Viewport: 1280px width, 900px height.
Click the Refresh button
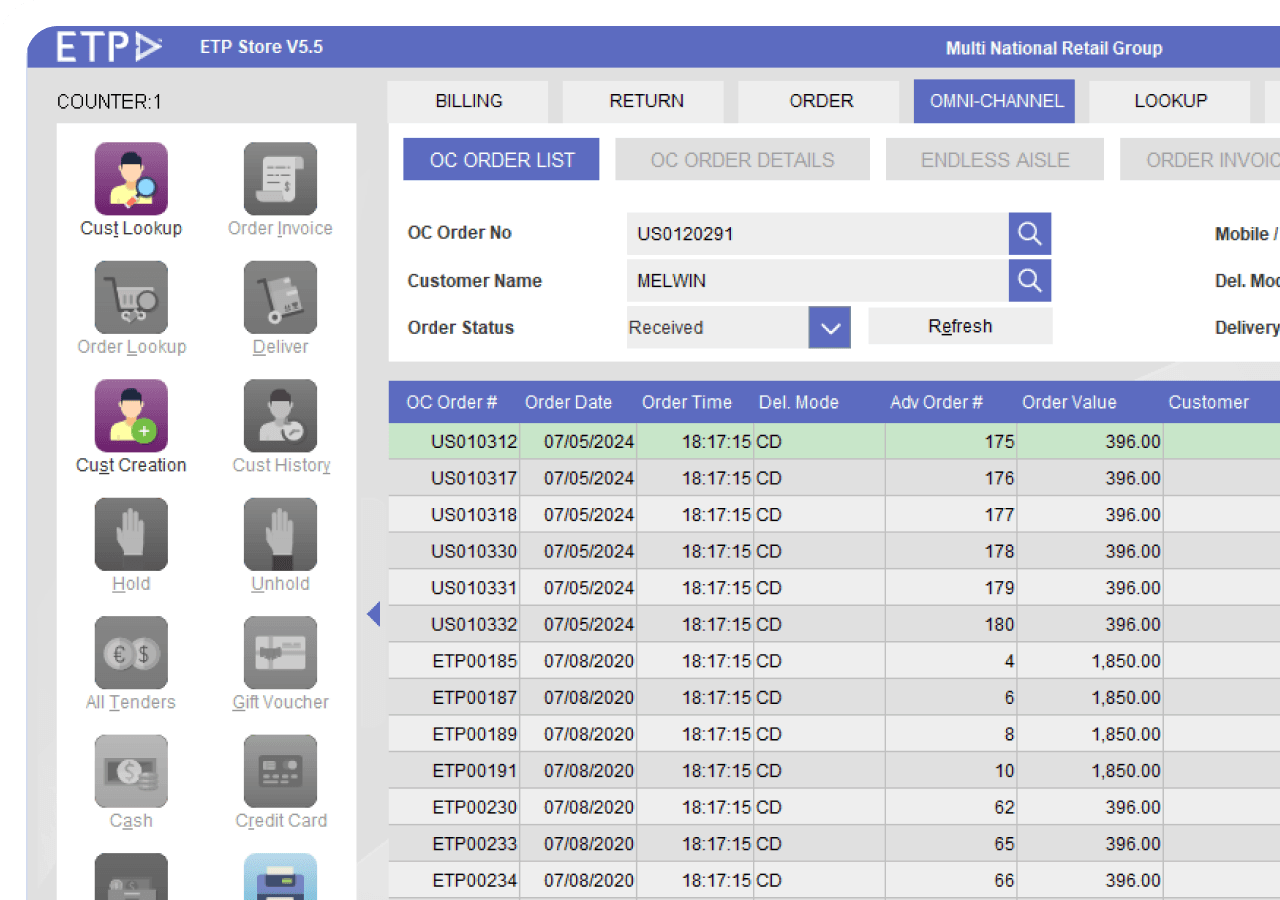coord(960,327)
